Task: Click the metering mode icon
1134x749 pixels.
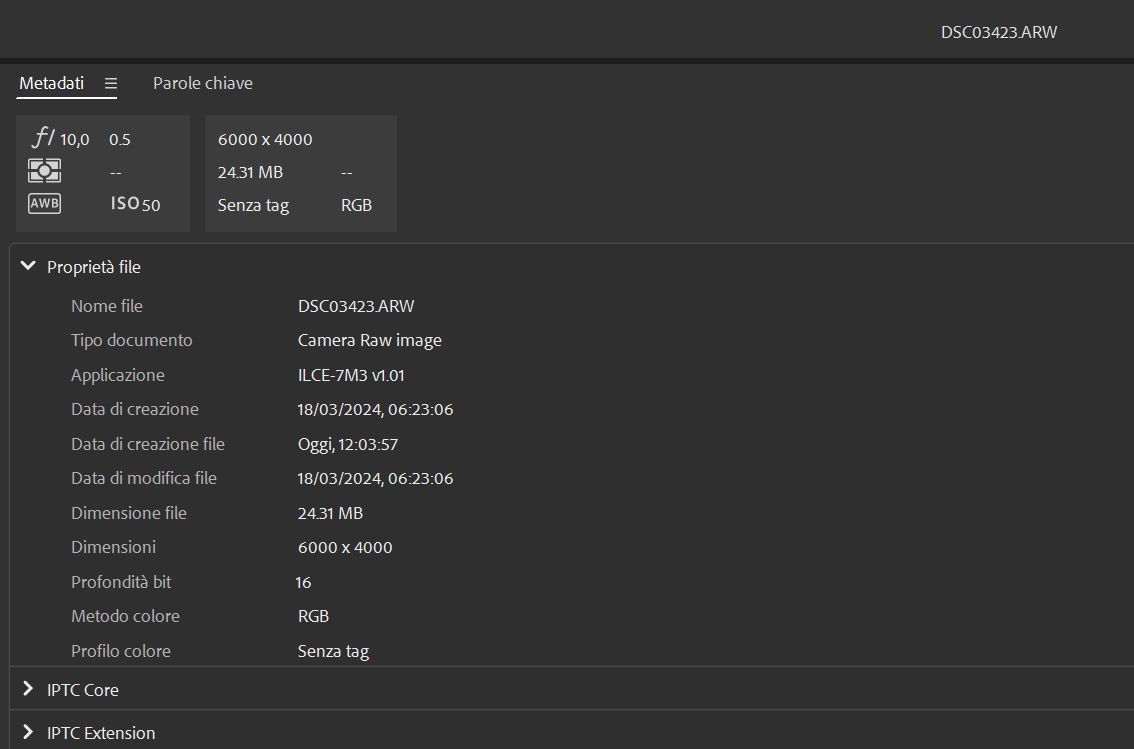Action: tap(45, 171)
